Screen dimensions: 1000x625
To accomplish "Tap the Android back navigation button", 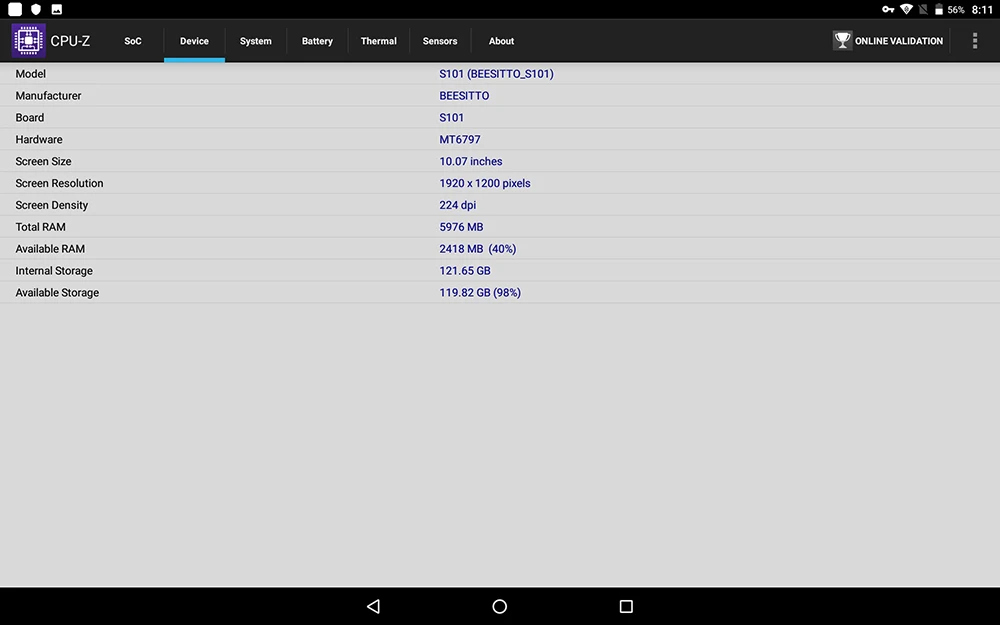I will (374, 606).
